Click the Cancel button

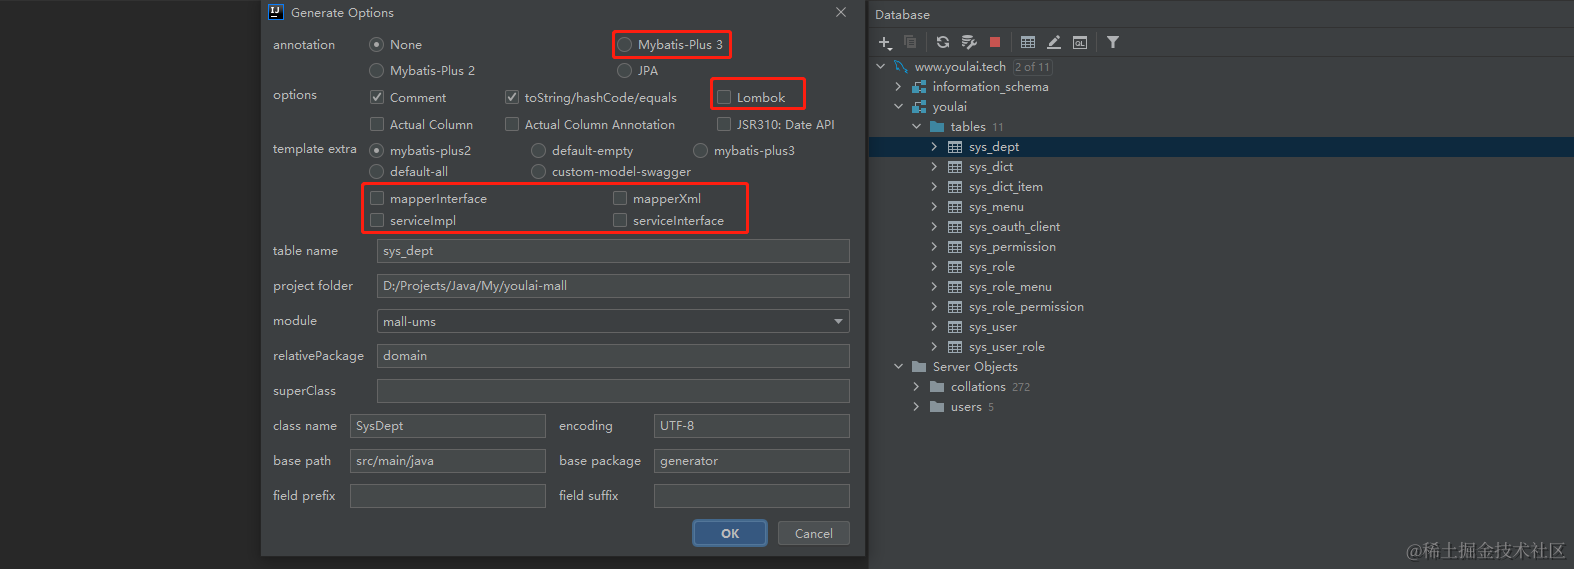tap(814, 533)
